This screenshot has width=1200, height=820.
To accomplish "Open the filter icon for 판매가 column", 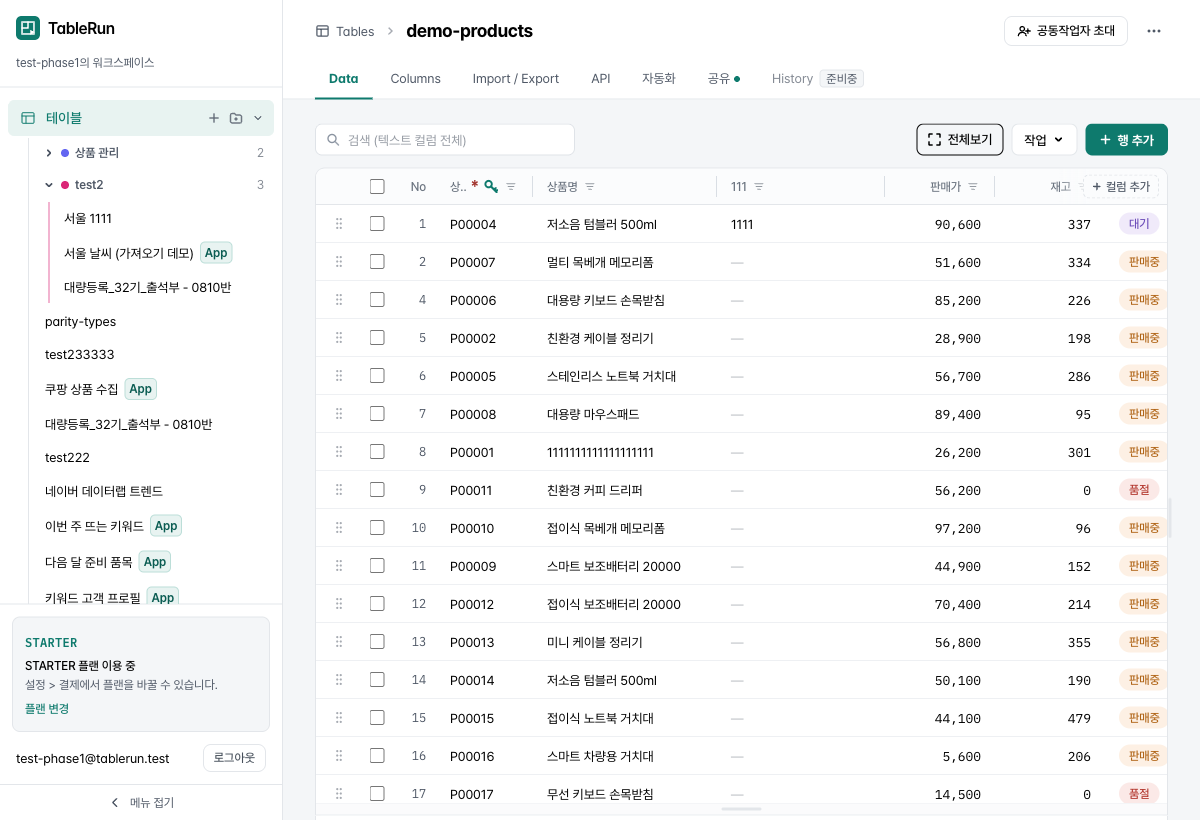I will click(973, 187).
